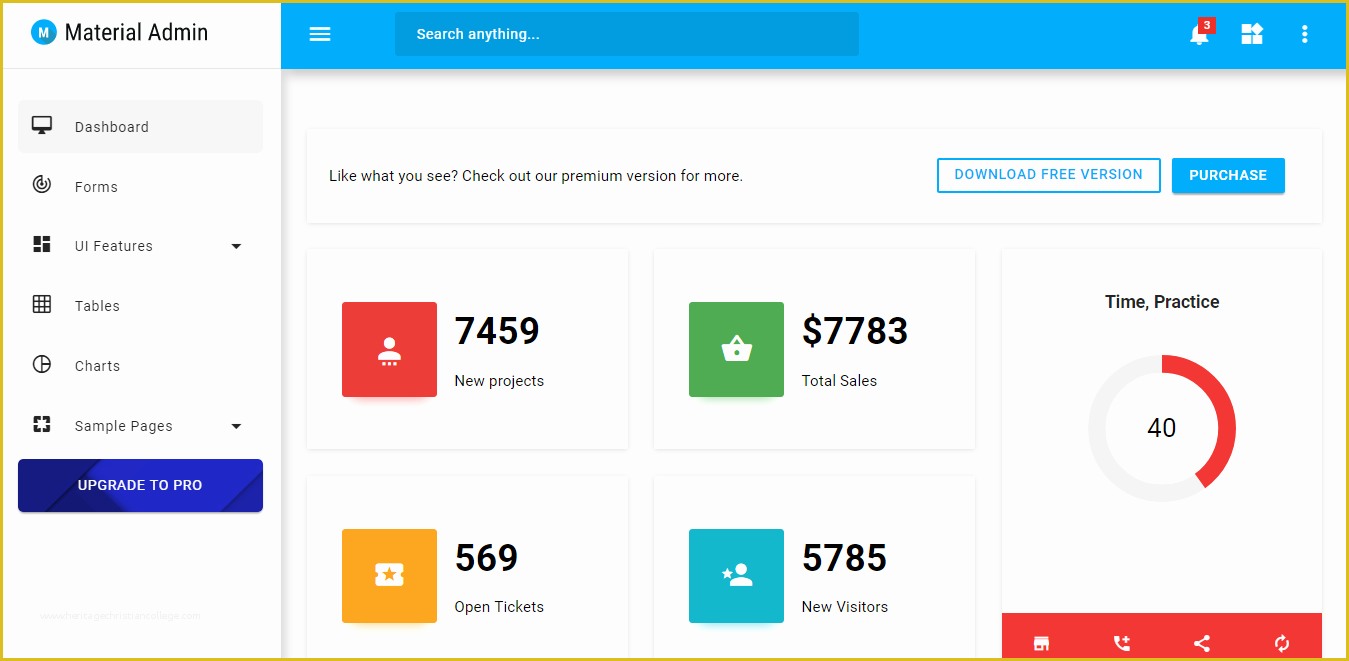The height and width of the screenshot is (661, 1349).
Task: Select the orange star badge icon
Action: point(389,576)
